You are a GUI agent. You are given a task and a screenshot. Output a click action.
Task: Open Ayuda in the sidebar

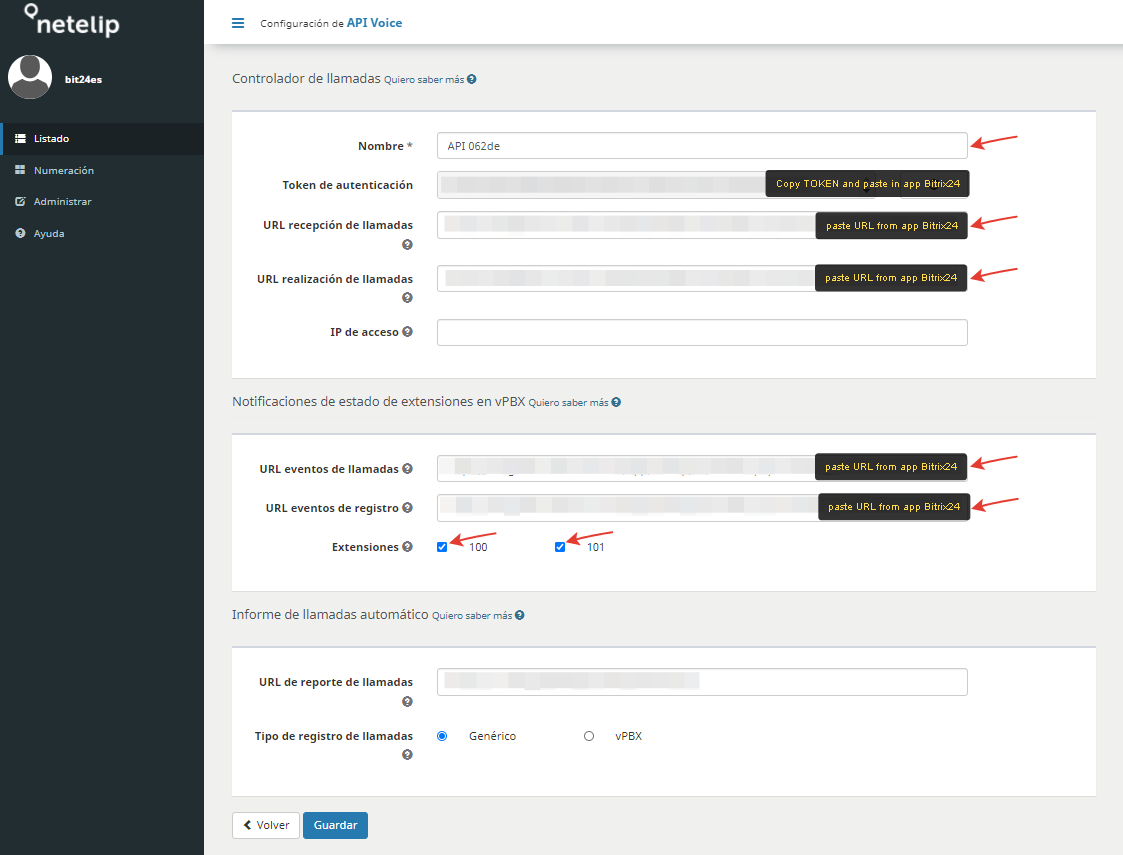point(102,233)
